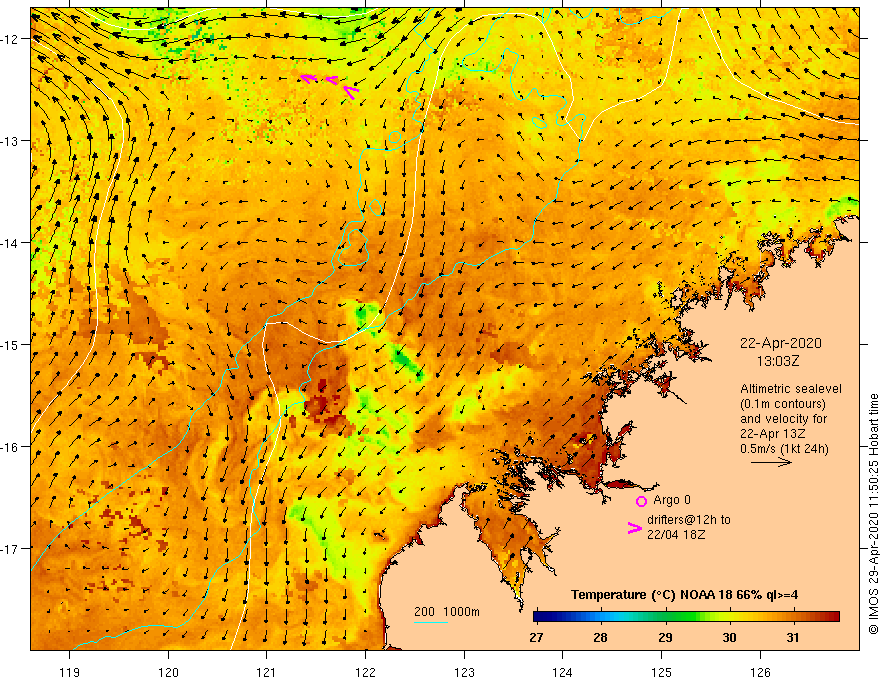
Task: Click the longitude axis label 123
Action: (x=464, y=672)
